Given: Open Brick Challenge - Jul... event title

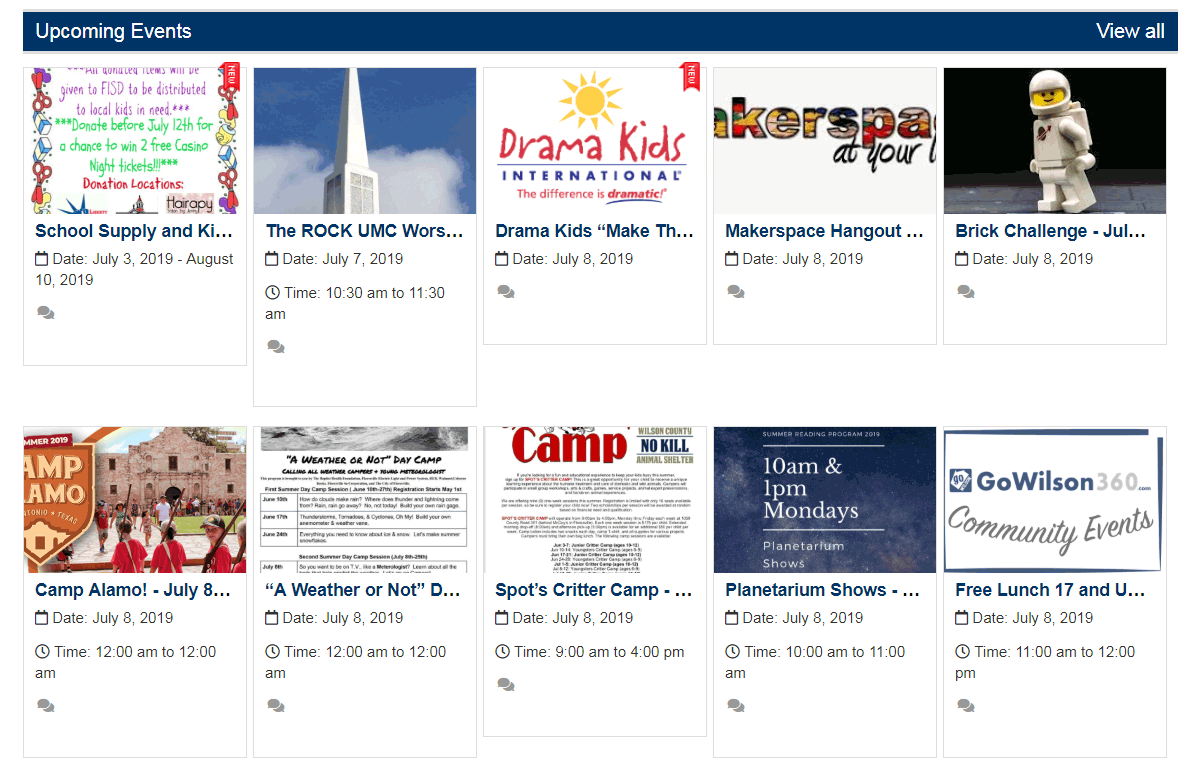Looking at the screenshot, I should point(1051,231).
